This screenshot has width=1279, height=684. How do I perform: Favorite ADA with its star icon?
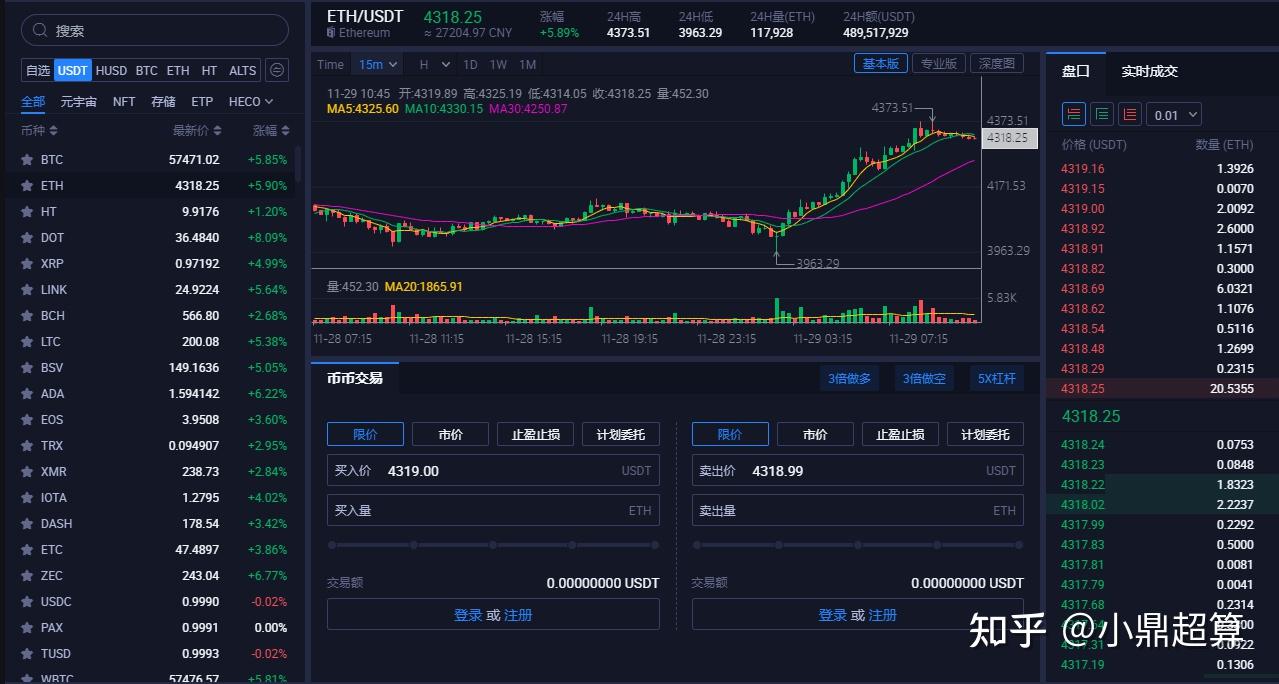(26, 393)
